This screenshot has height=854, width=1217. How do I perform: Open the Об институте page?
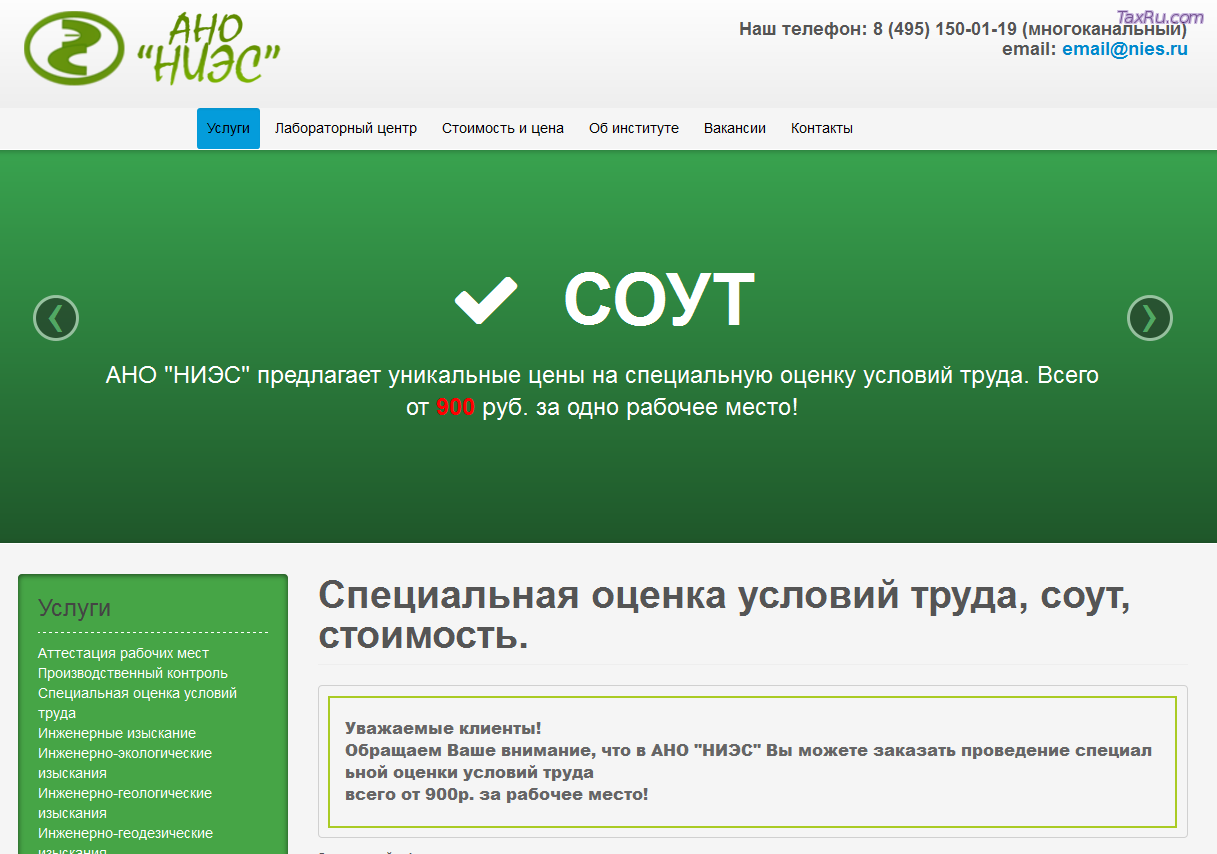tap(634, 128)
